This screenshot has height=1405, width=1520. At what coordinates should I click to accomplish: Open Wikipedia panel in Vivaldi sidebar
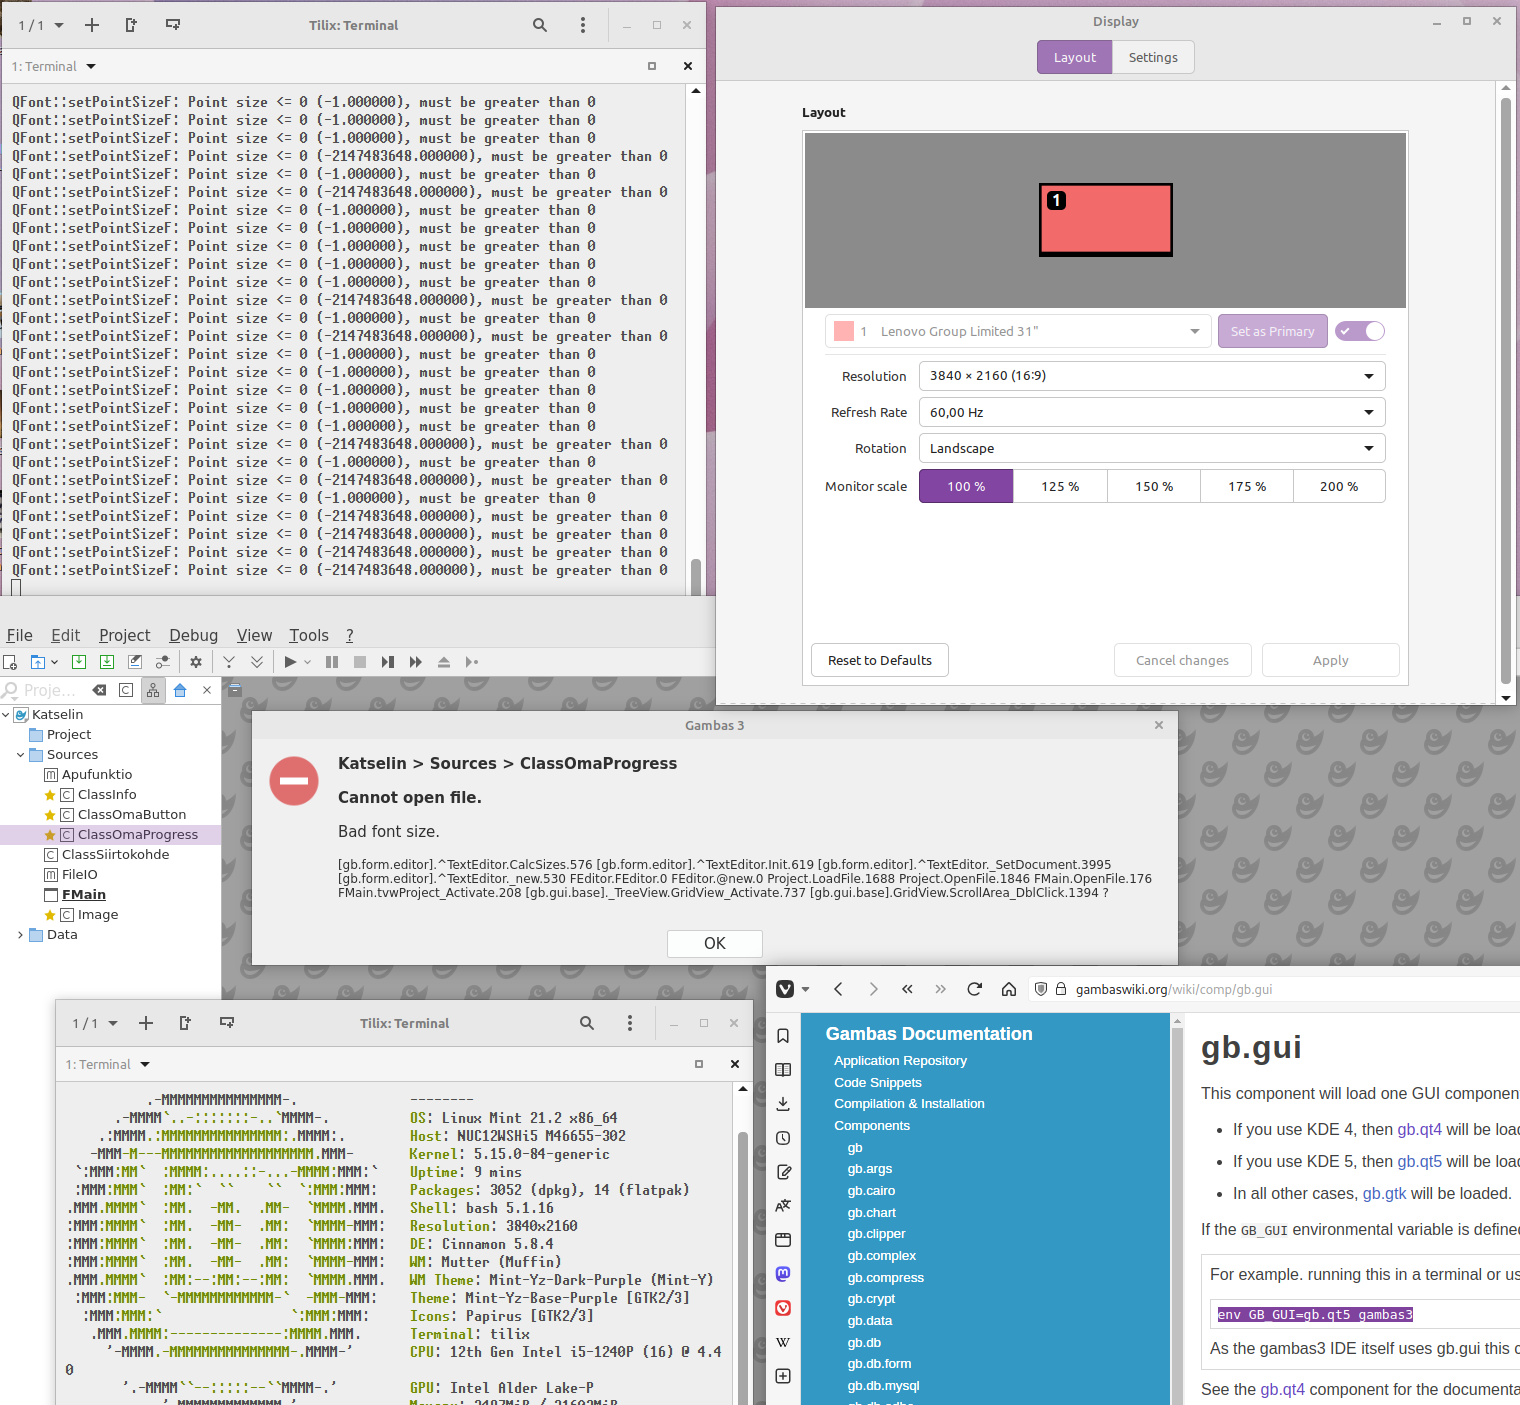point(783,1342)
